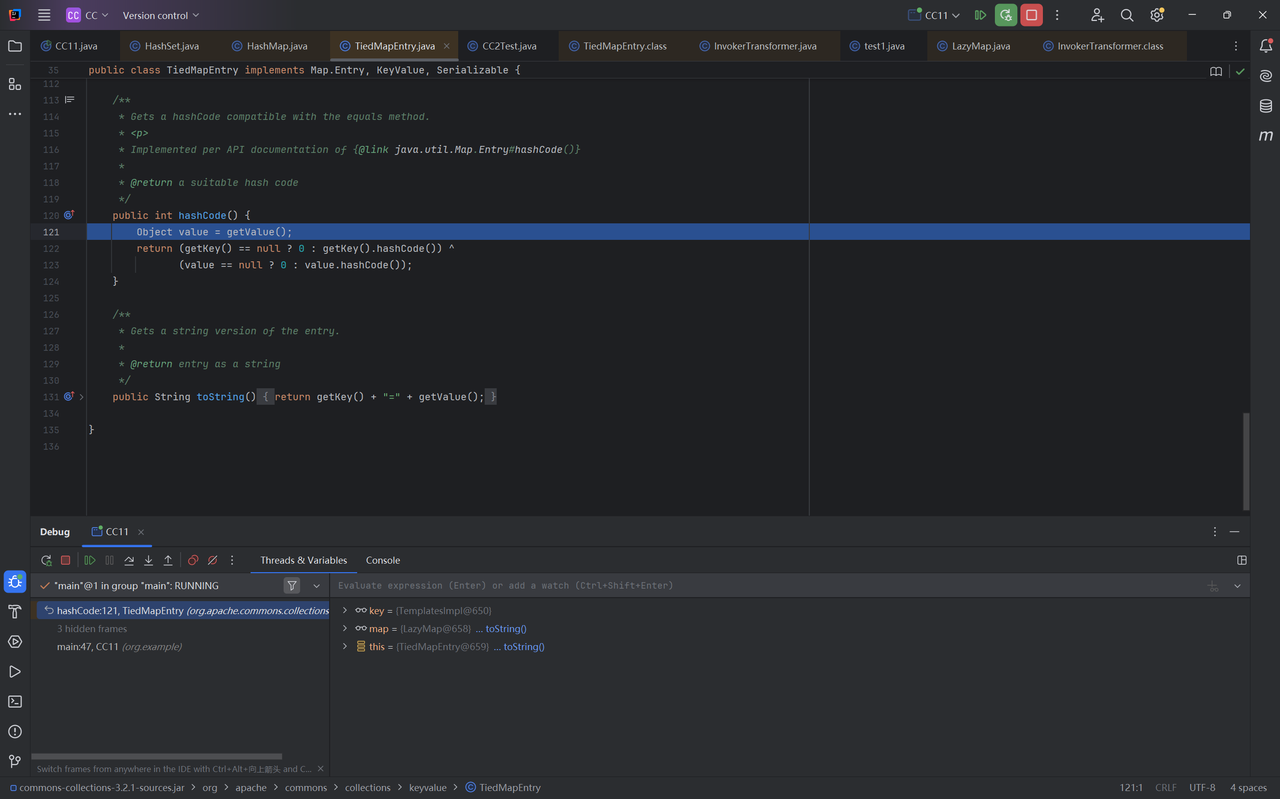Image resolution: width=1280 pixels, height=799 pixels.
Task: Open CC11 run configuration dropdown
Action: [935, 15]
